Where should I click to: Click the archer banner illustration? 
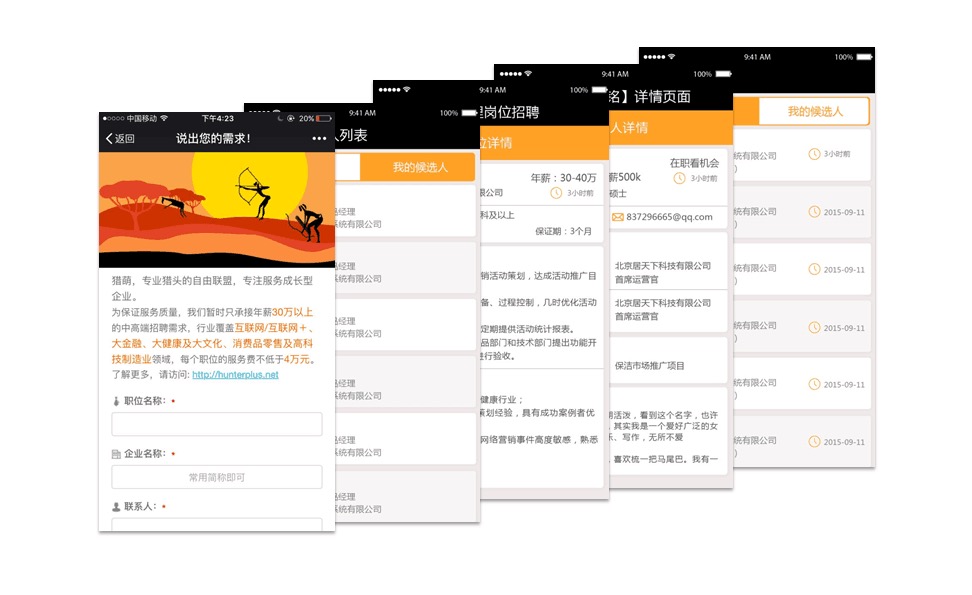pyautogui.click(x=216, y=210)
